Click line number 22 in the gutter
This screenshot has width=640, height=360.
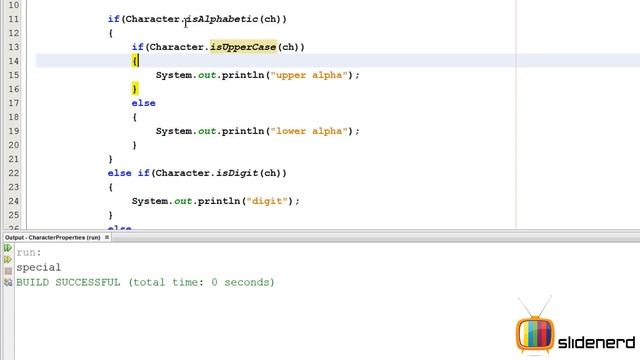[13, 173]
